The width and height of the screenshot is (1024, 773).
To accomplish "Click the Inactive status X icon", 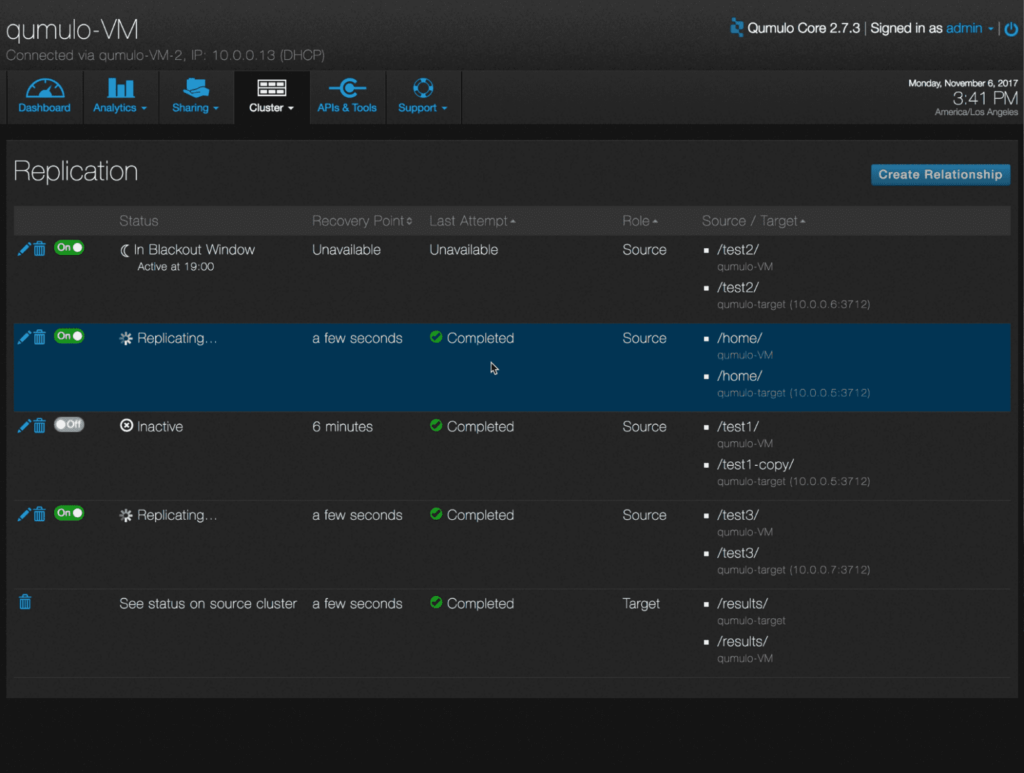I will [x=127, y=426].
